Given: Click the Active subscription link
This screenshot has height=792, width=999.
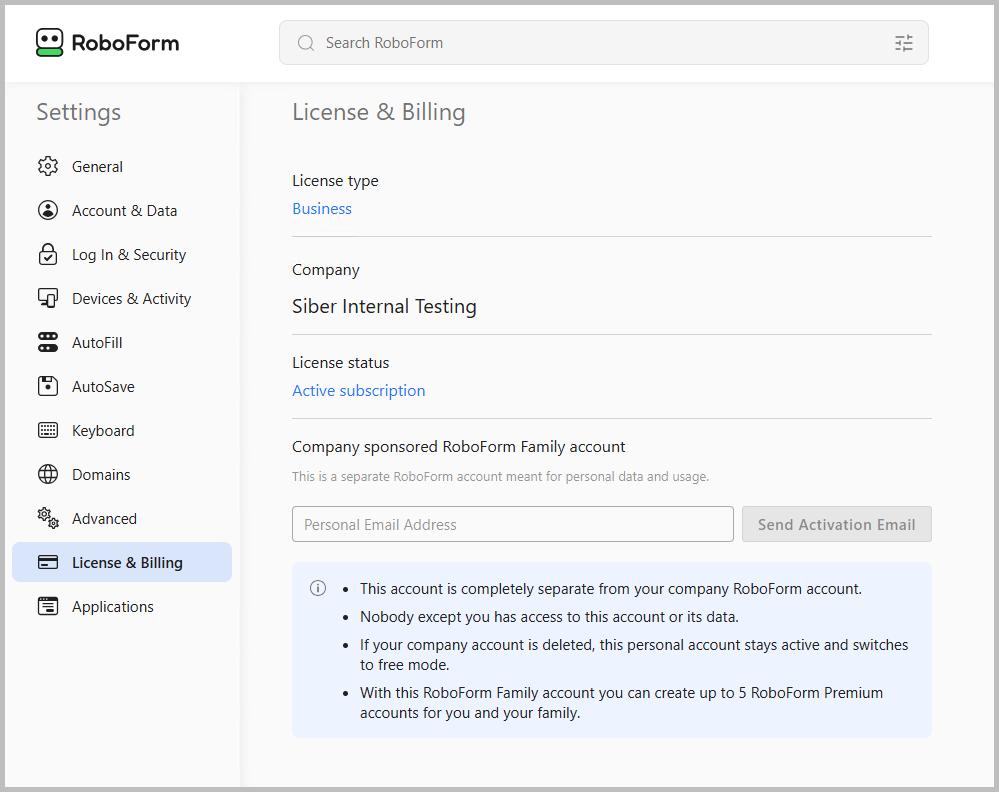Looking at the screenshot, I should click(358, 391).
